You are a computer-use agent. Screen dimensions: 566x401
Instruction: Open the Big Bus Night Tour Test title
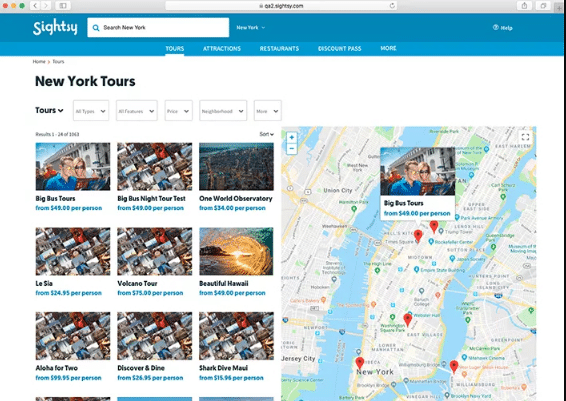151,199
